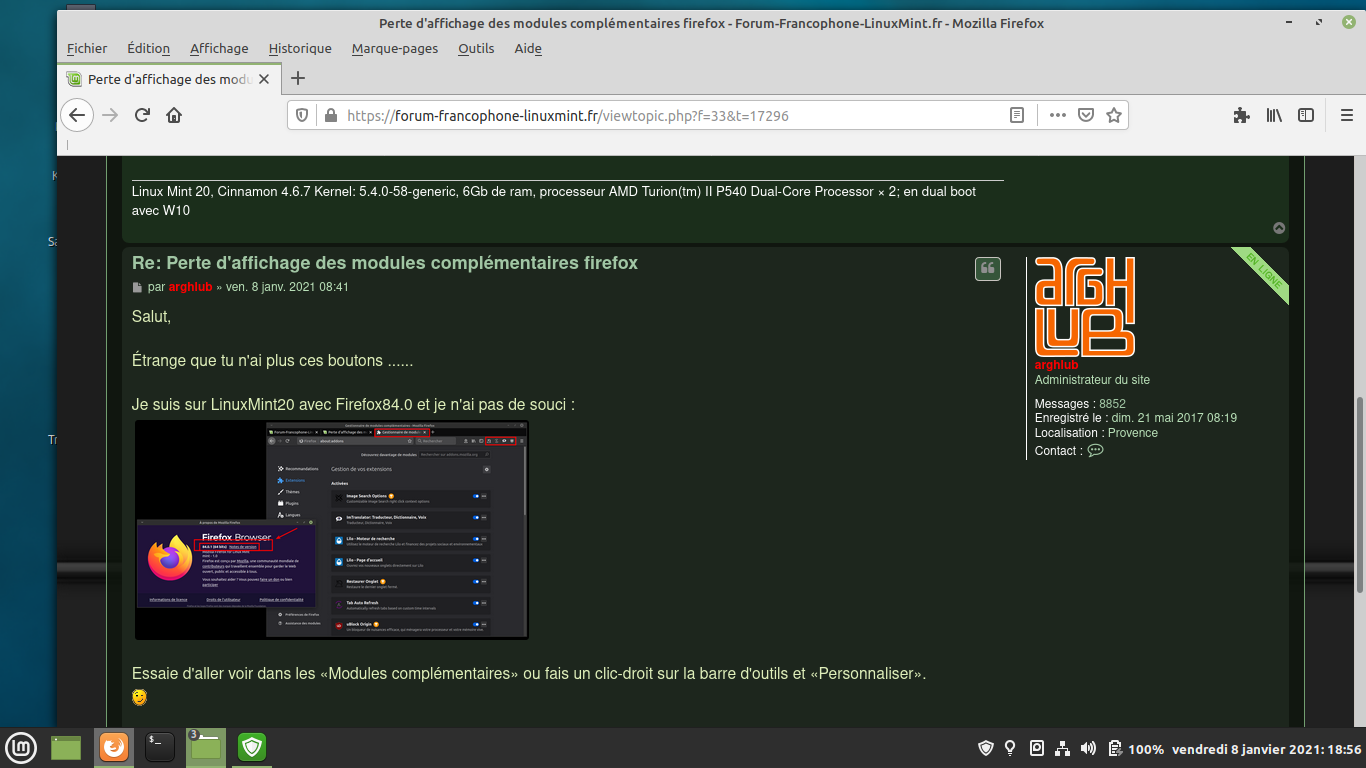This screenshot has width=1366, height=768.
Task: Open the Fichier menu
Action: click(x=87, y=48)
